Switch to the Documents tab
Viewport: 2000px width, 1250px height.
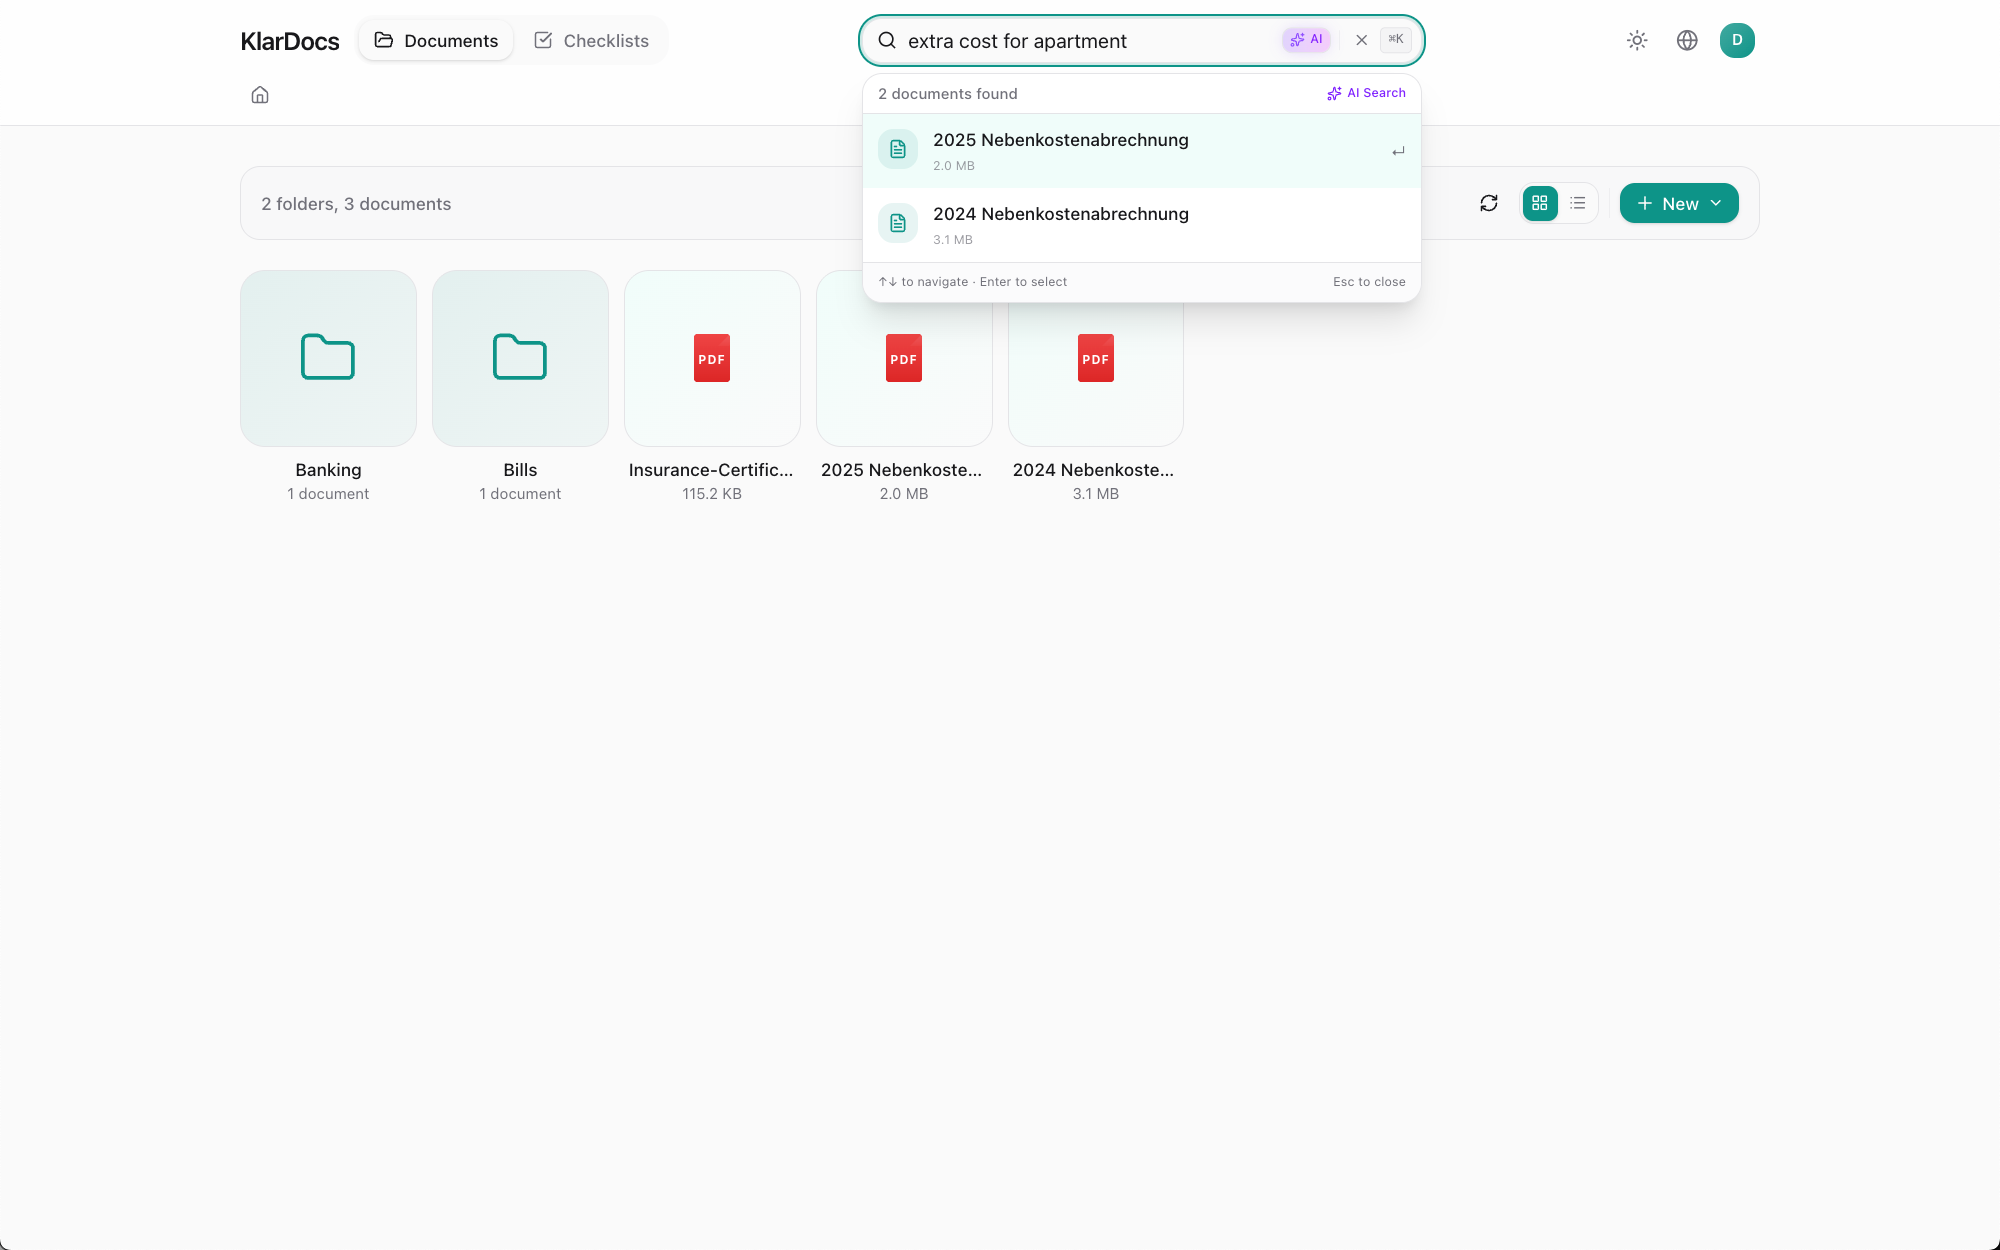point(436,41)
